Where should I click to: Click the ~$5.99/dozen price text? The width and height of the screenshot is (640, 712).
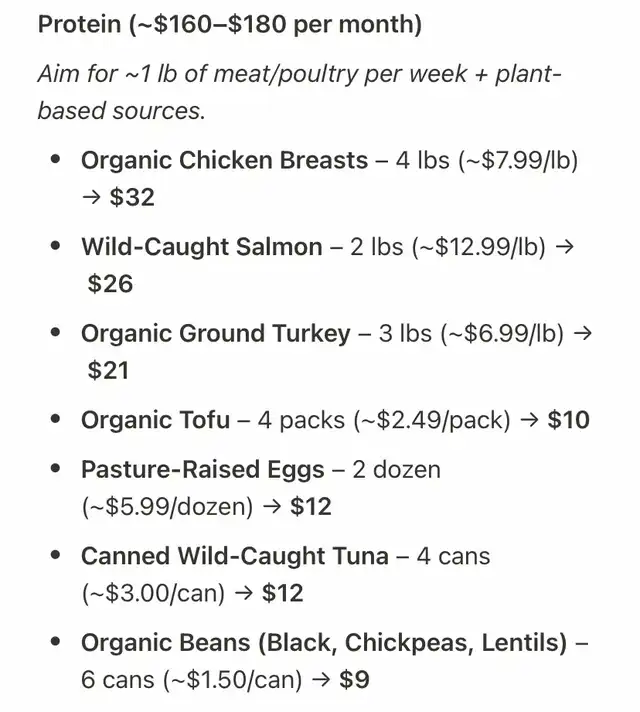pos(168,507)
